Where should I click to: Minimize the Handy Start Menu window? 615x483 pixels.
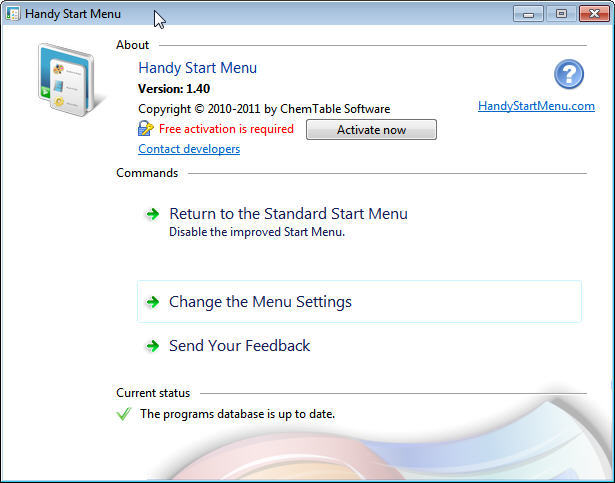(528, 14)
